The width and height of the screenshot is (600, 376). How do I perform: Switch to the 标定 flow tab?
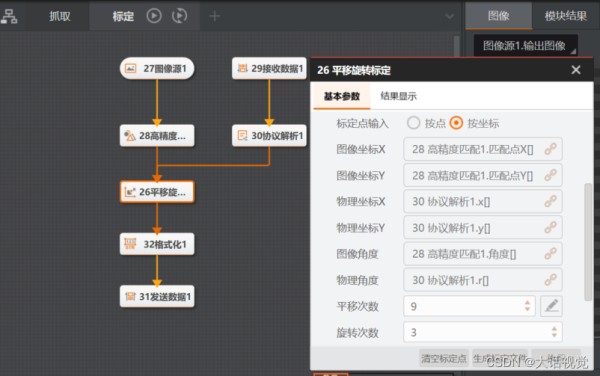point(123,16)
